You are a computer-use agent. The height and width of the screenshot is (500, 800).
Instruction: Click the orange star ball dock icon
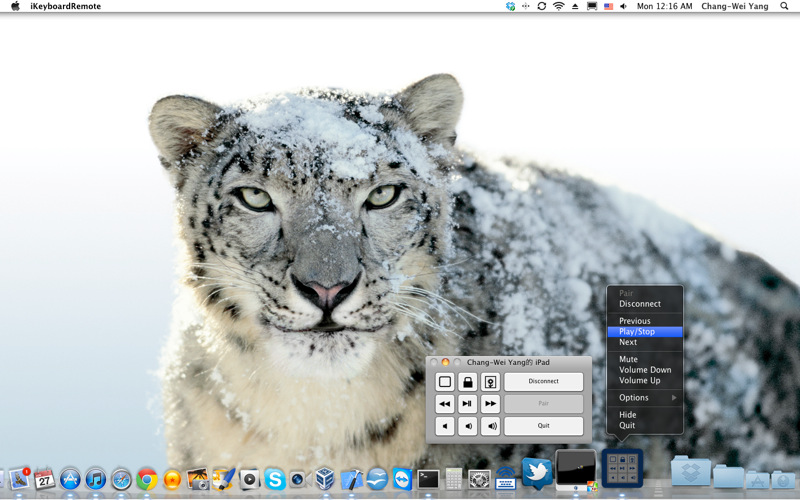point(172,480)
